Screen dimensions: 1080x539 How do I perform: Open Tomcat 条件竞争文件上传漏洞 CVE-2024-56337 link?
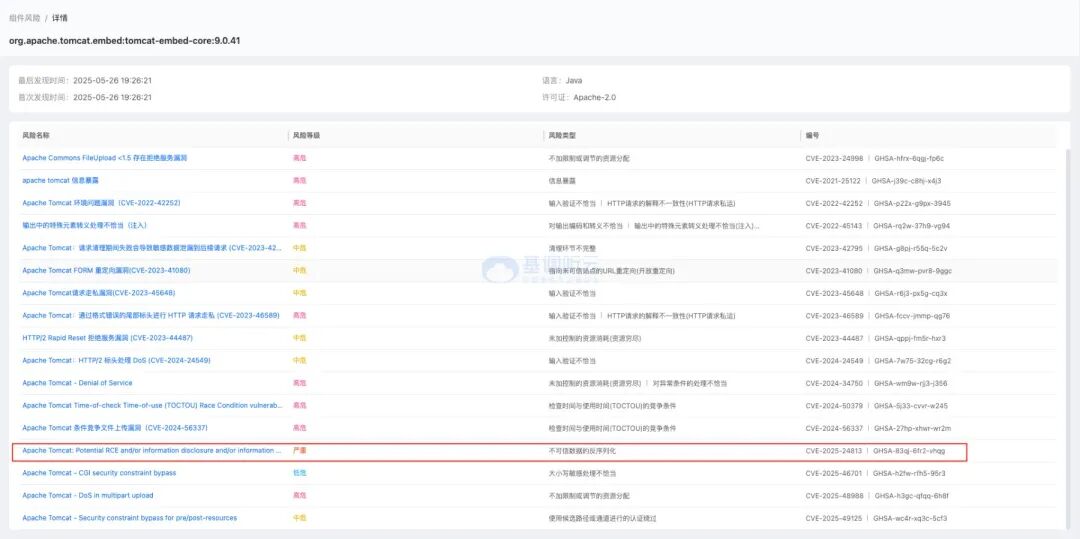point(115,428)
